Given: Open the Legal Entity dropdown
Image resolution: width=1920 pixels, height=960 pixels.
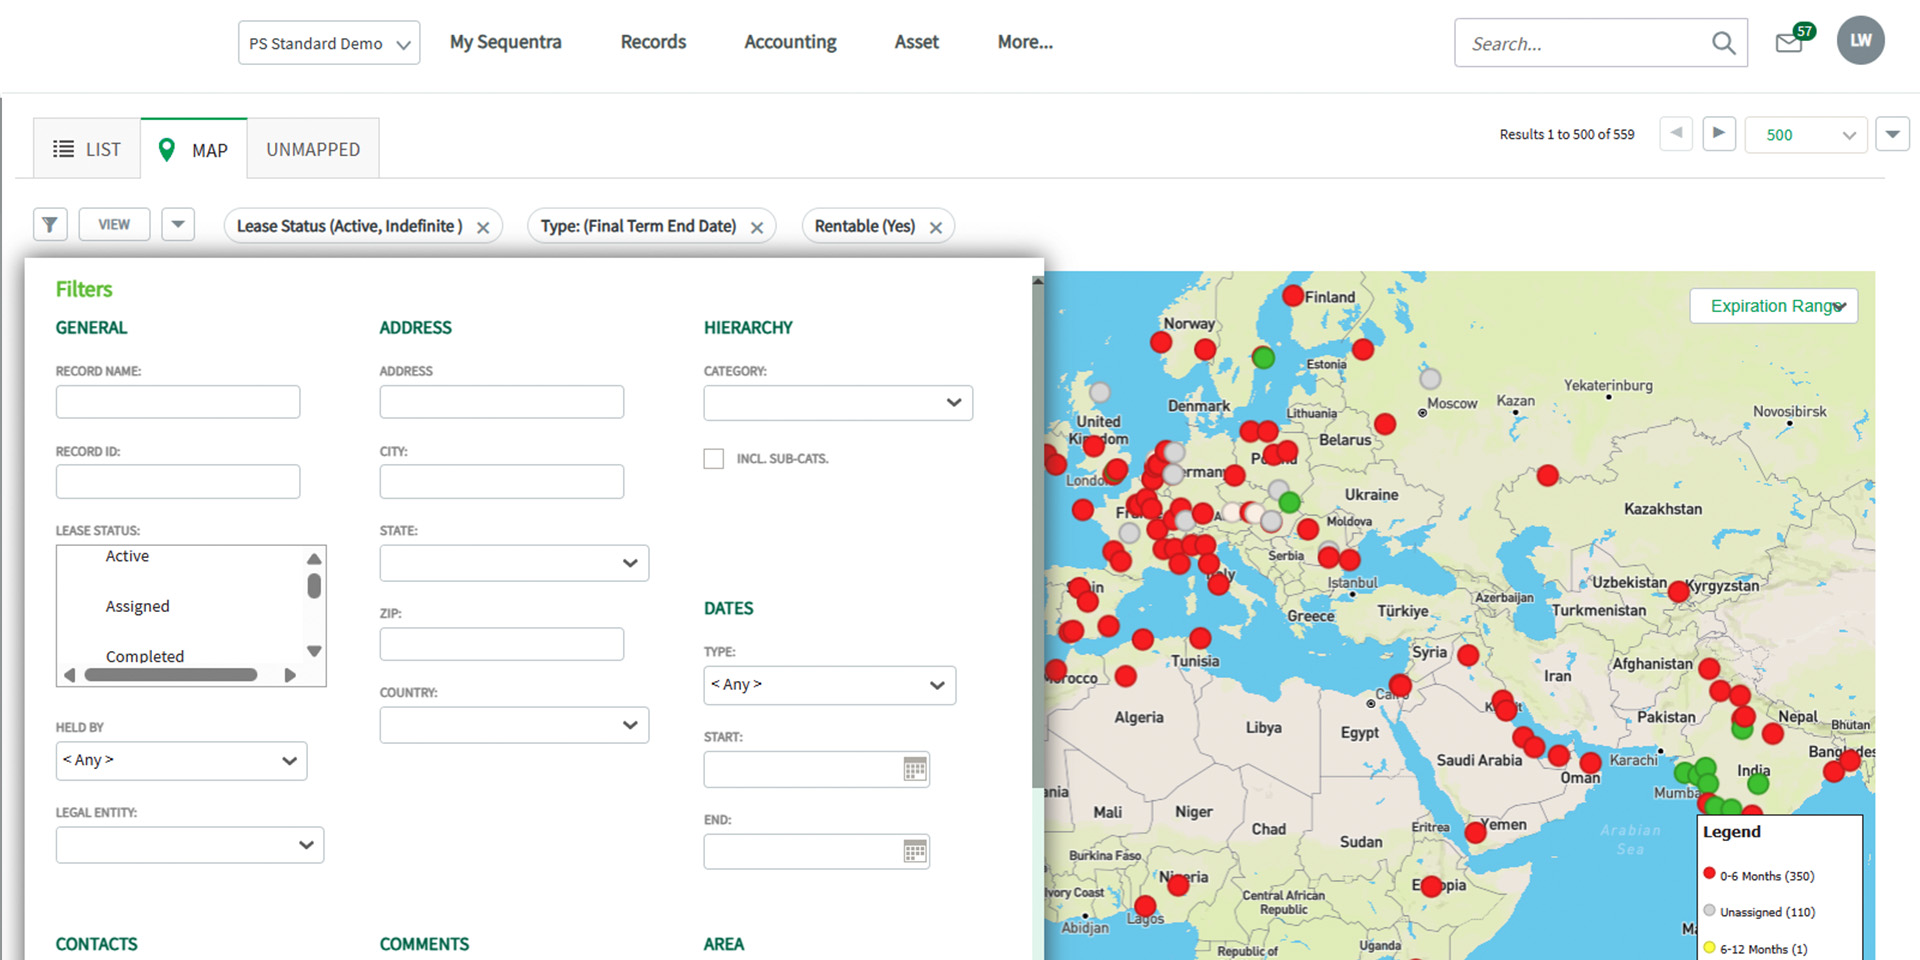Looking at the screenshot, I should pos(190,845).
